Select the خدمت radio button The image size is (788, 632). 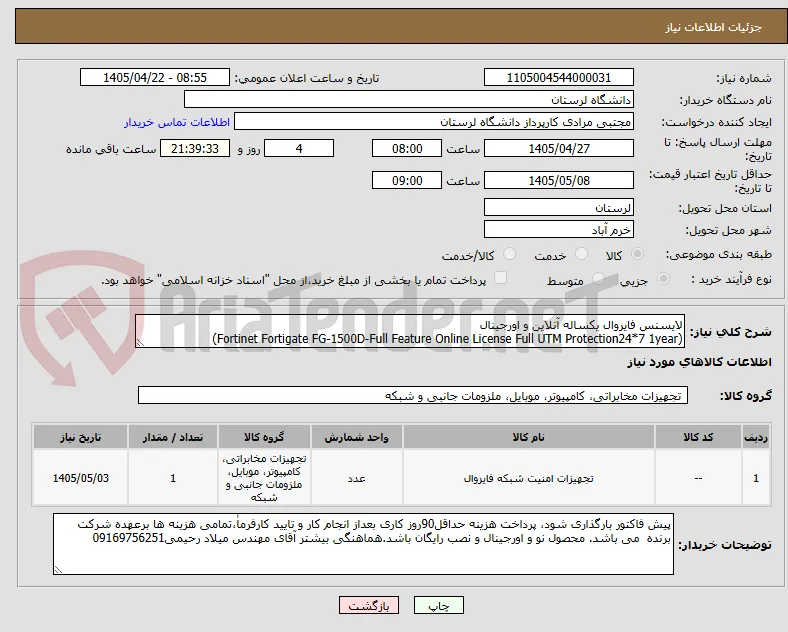(x=581, y=254)
